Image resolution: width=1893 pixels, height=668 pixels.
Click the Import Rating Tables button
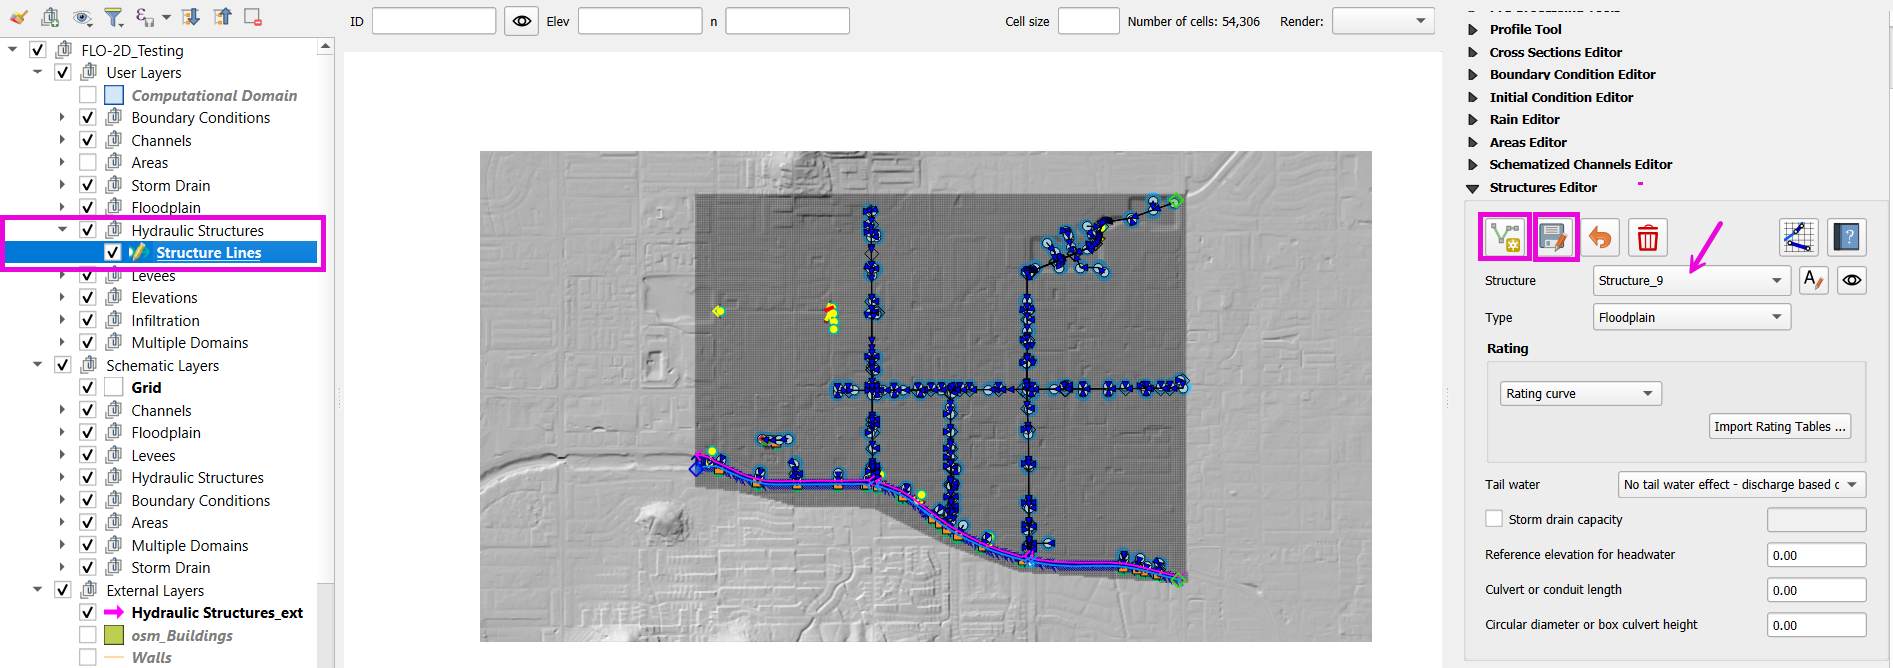1779,427
